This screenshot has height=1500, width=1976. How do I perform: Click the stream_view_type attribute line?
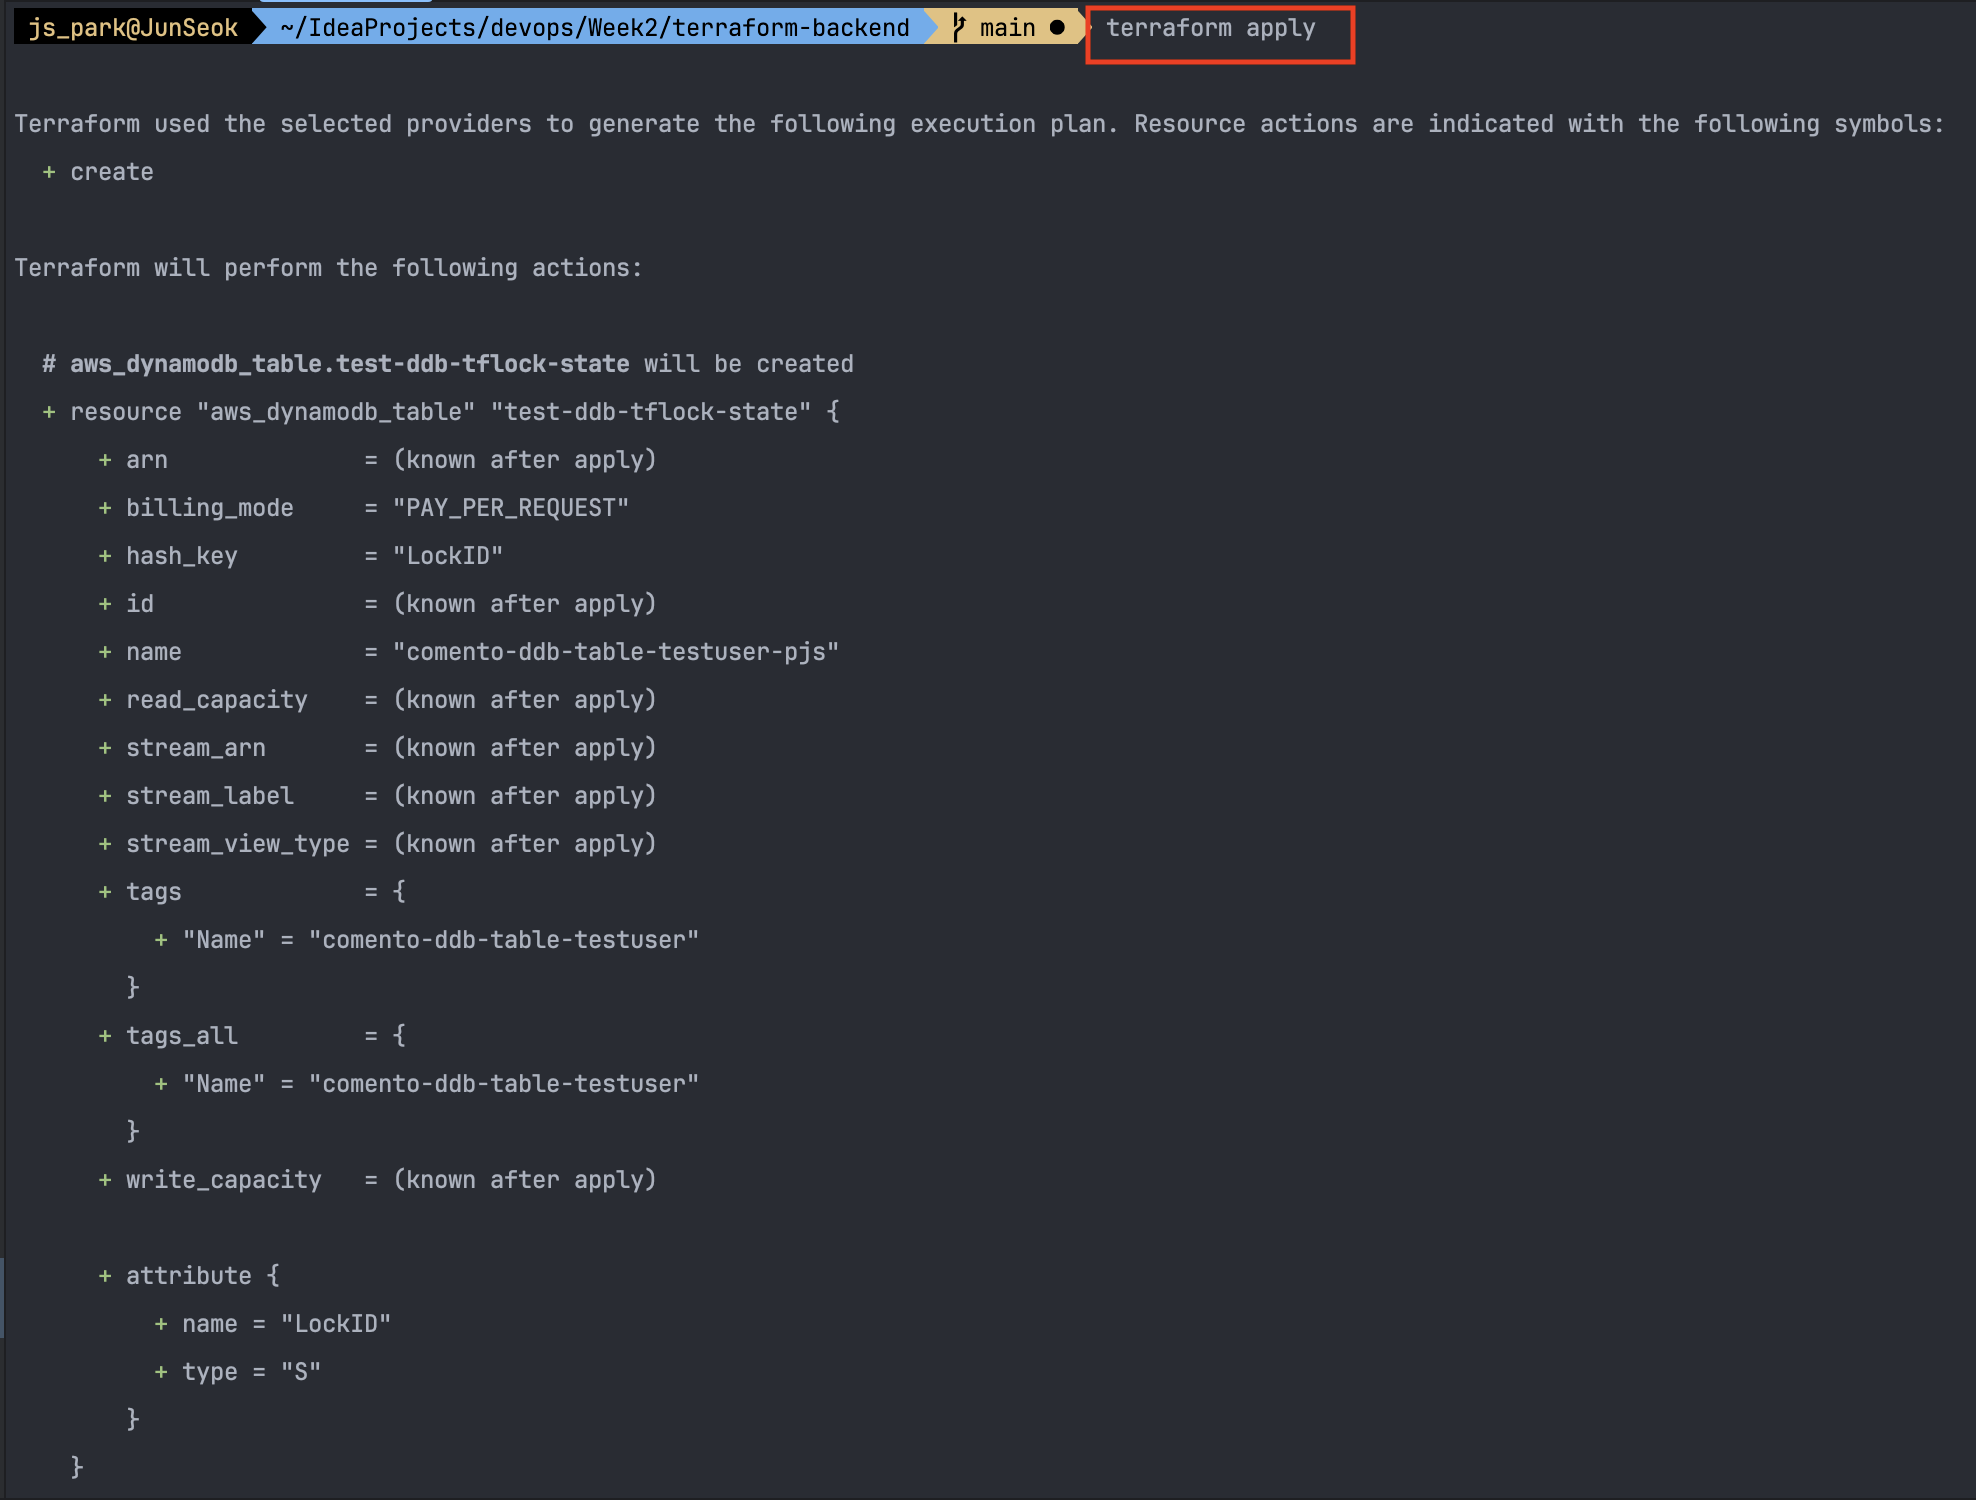pyautogui.click(x=237, y=844)
